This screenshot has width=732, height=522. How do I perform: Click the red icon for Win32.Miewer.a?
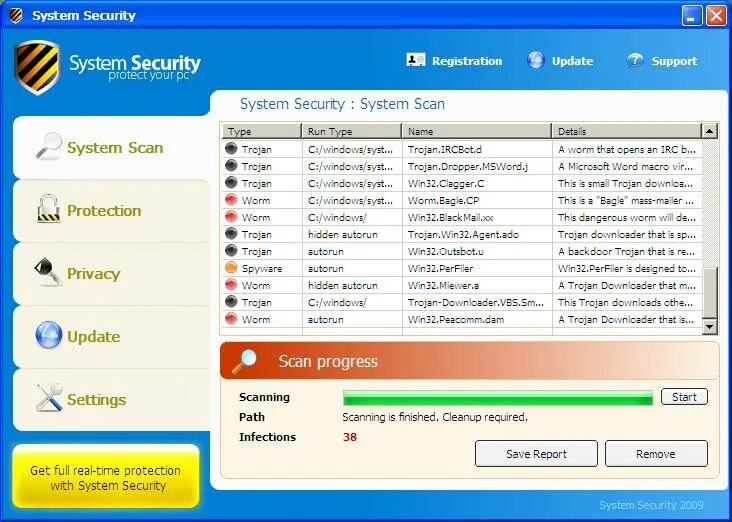click(x=231, y=284)
